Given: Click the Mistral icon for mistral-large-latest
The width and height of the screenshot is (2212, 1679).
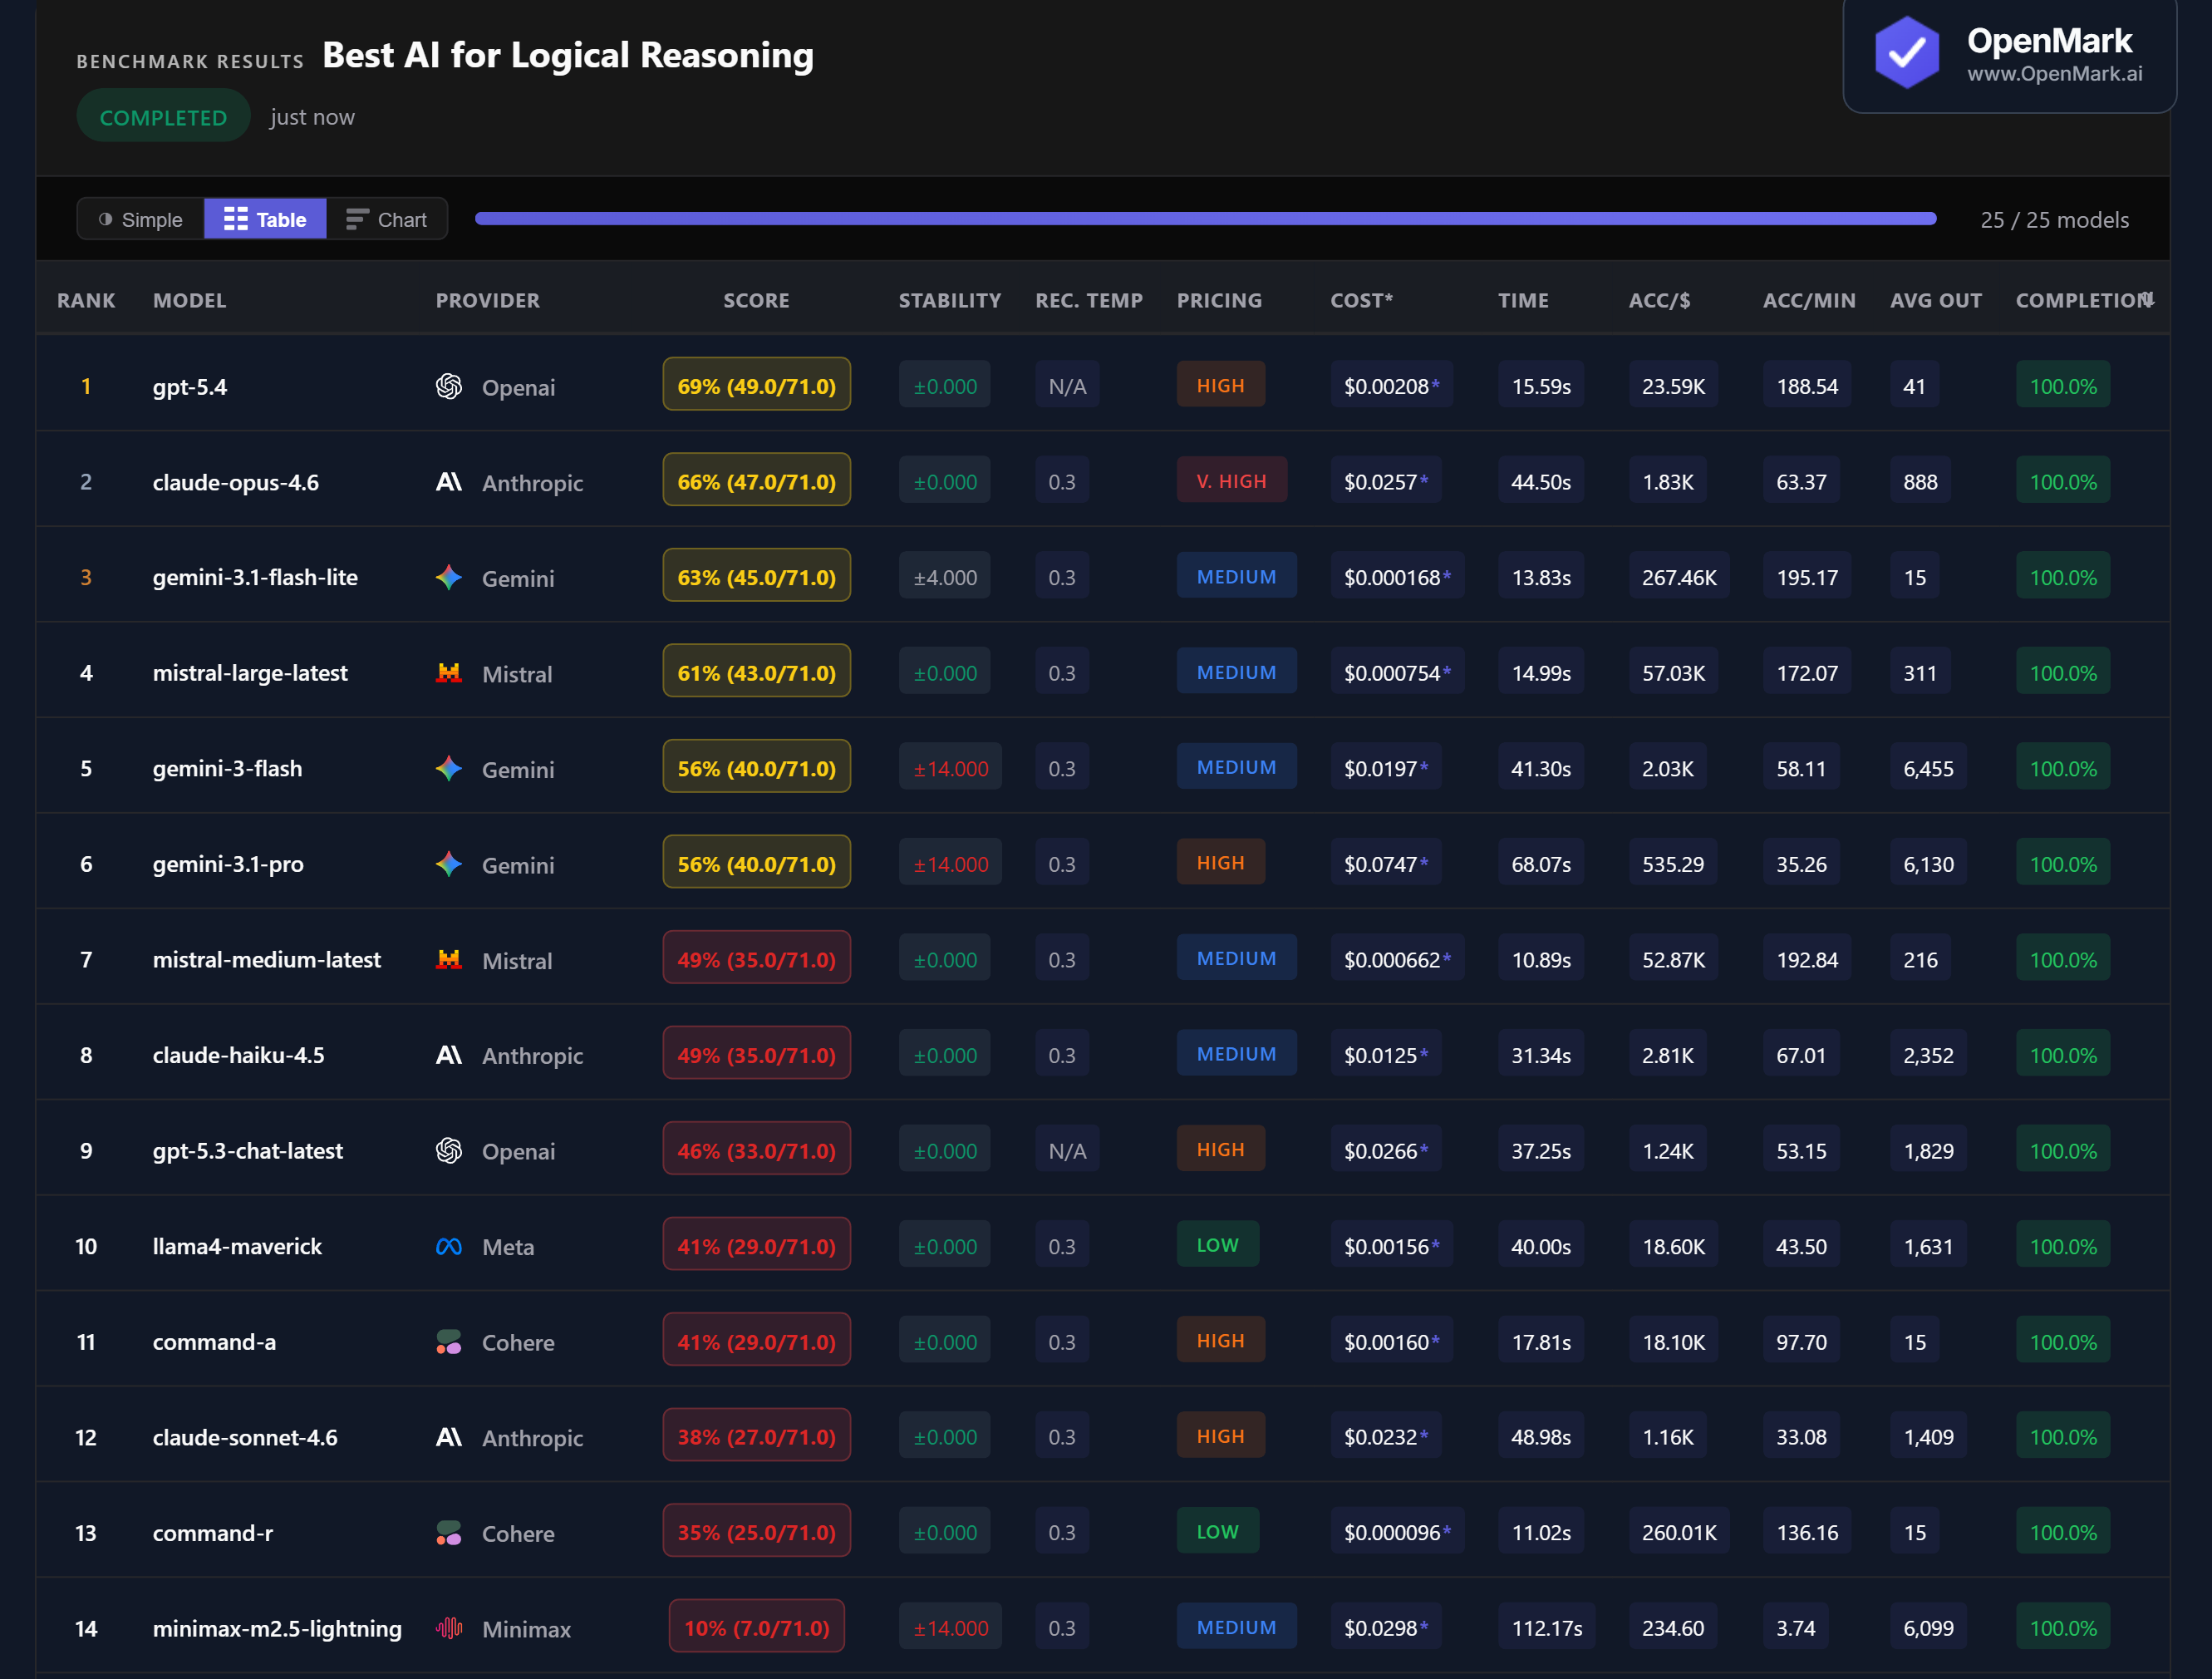Looking at the screenshot, I should click(x=449, y=673).
